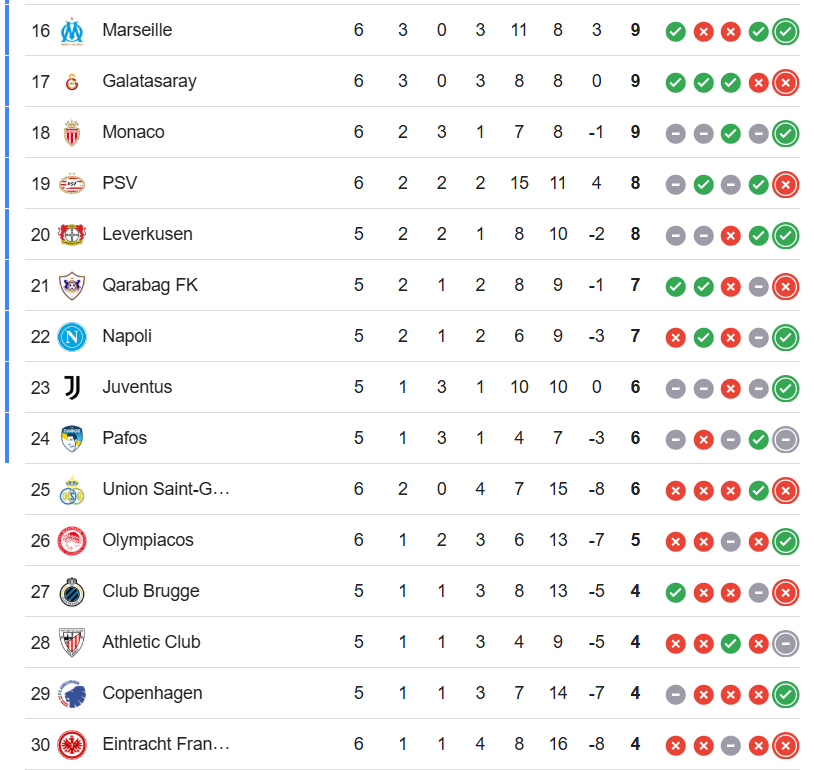
Task: Click Athletic Club's green win form icon
Action: (730, 644)
